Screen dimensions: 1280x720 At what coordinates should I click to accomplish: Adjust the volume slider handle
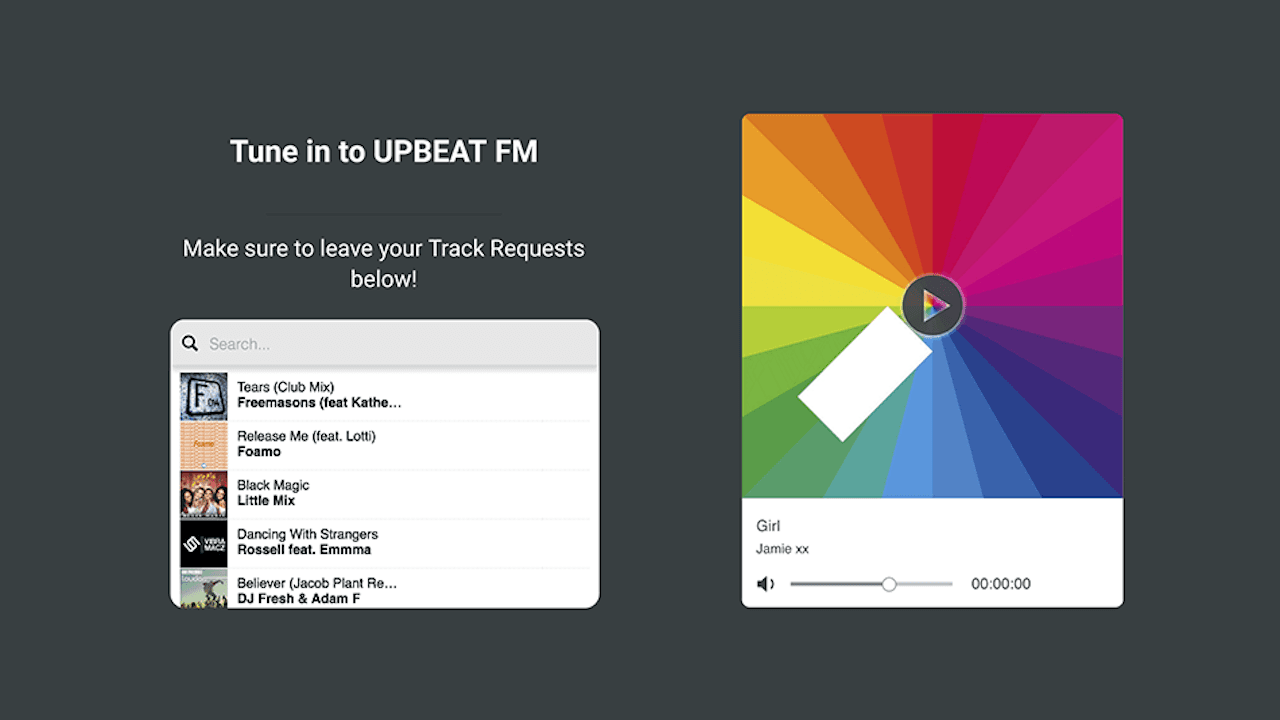tap(889, 584)
